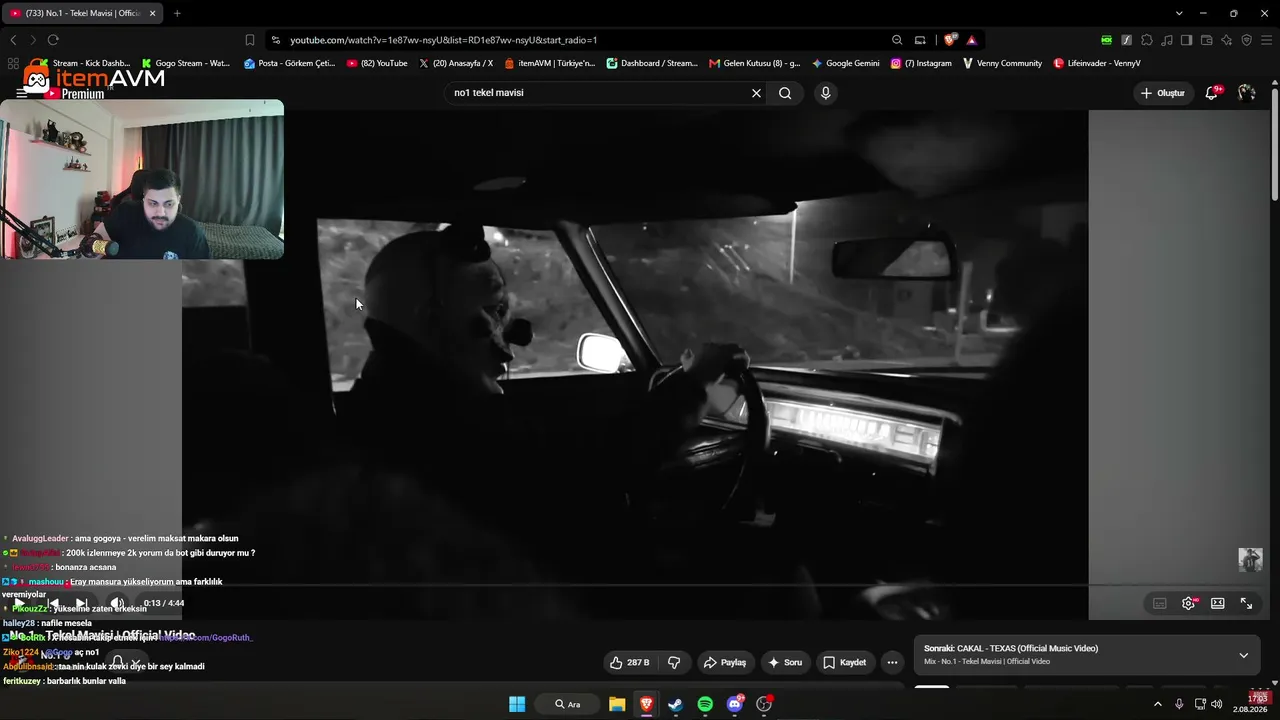Dislike the video
The height and width of the screenshot is (720, 1280).
[674, 662]
